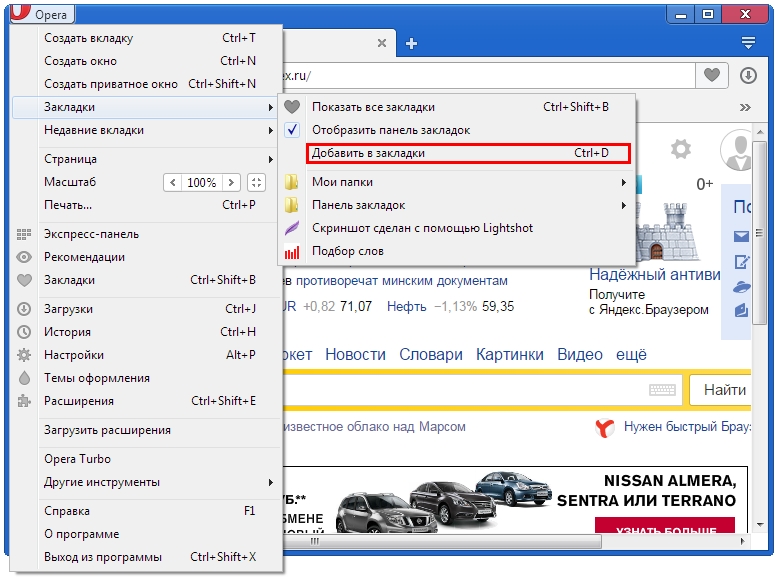Select Opera Turbo menu item

pyautogui.click(x=147, y=459)
